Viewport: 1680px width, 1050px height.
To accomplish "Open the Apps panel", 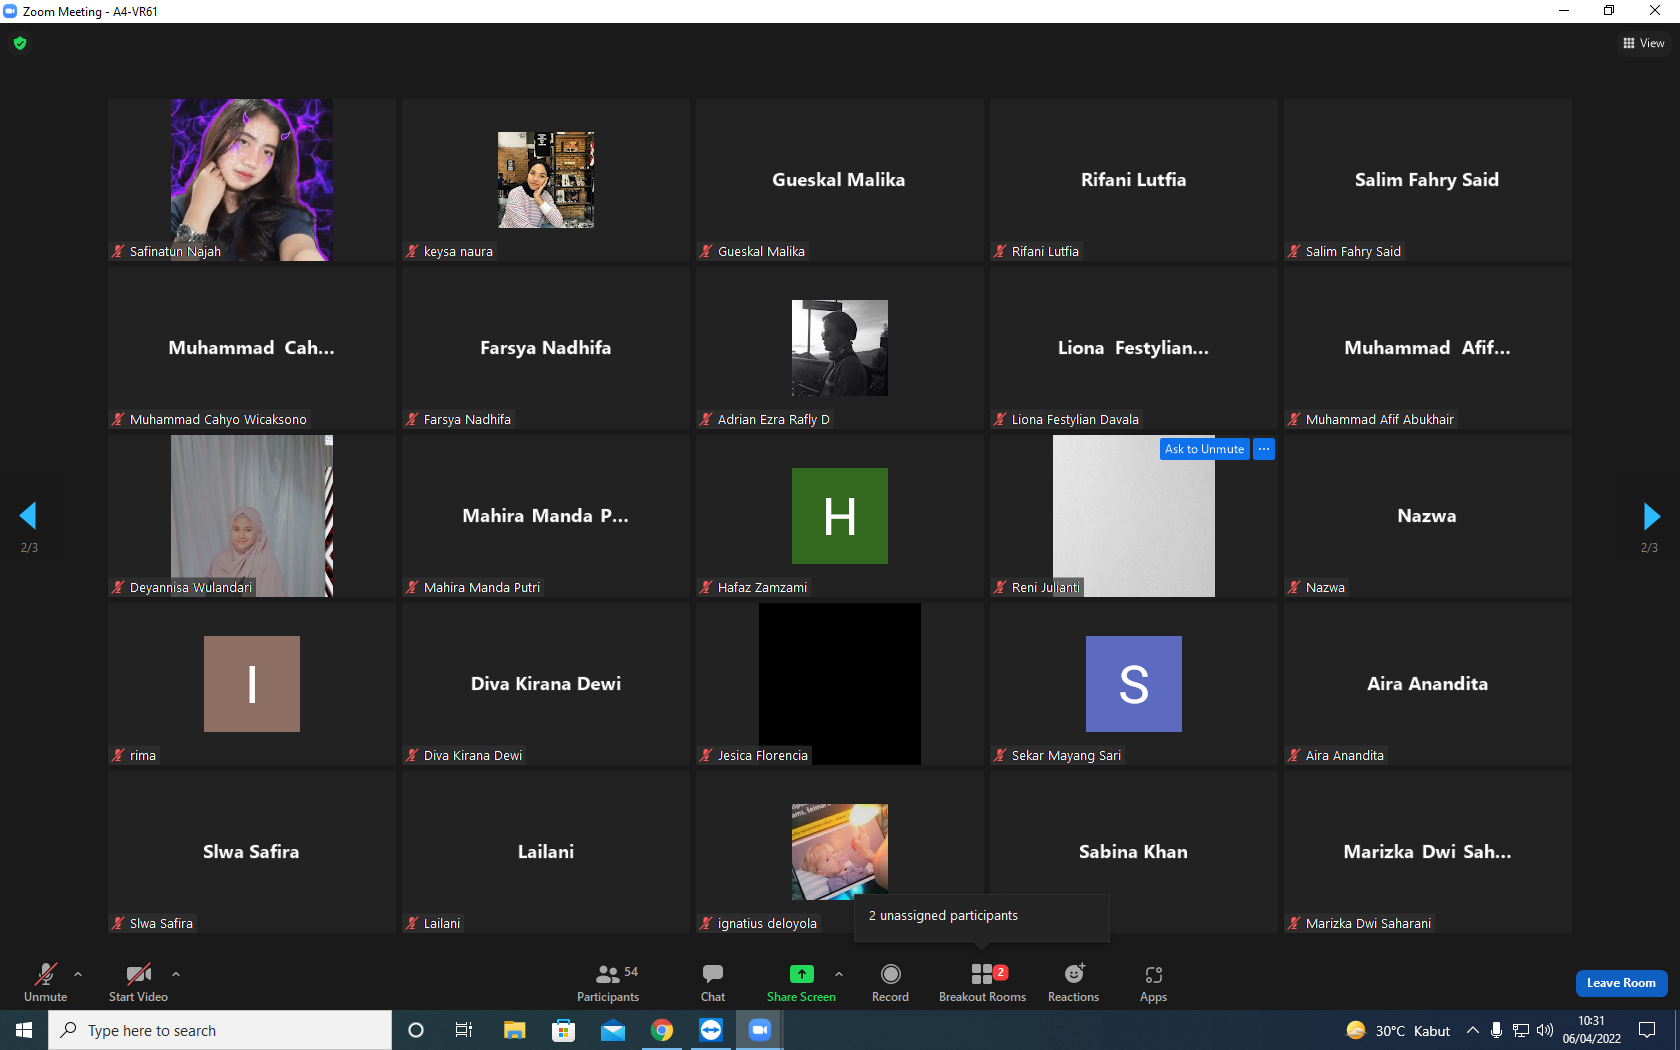I will tap(1153, 983).
